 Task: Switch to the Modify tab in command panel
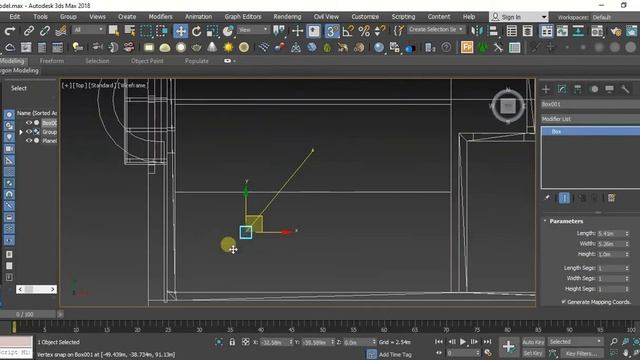tap(562, 89)
